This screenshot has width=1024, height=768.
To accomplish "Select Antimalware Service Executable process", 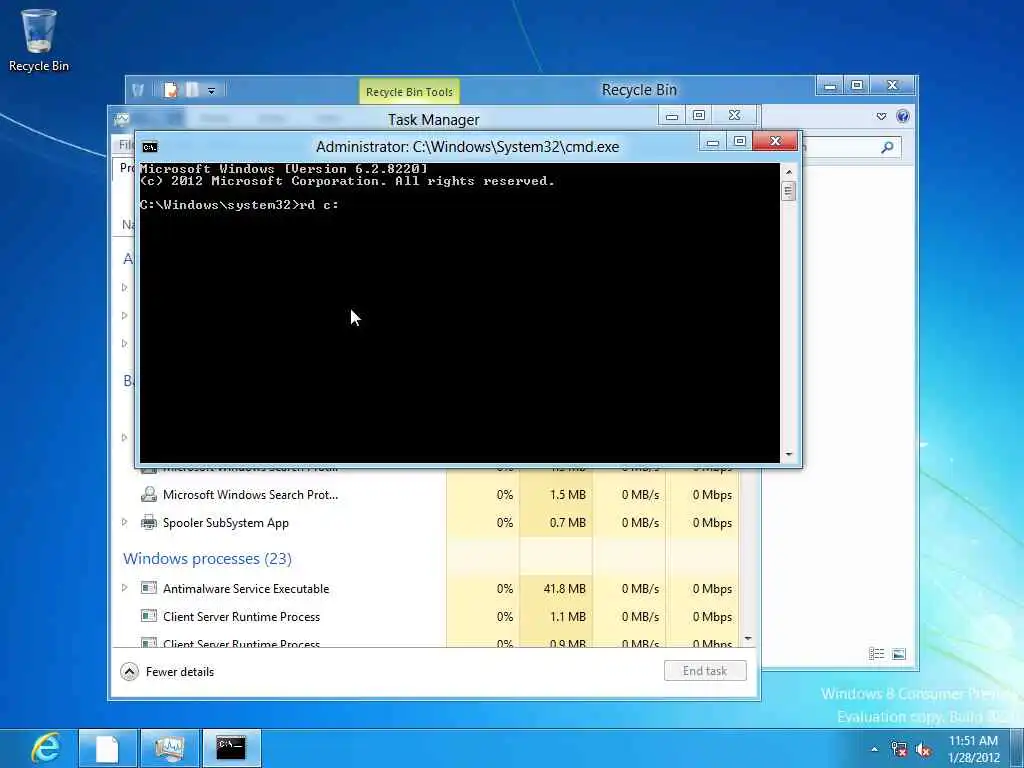I will click(x=425, y=588).
